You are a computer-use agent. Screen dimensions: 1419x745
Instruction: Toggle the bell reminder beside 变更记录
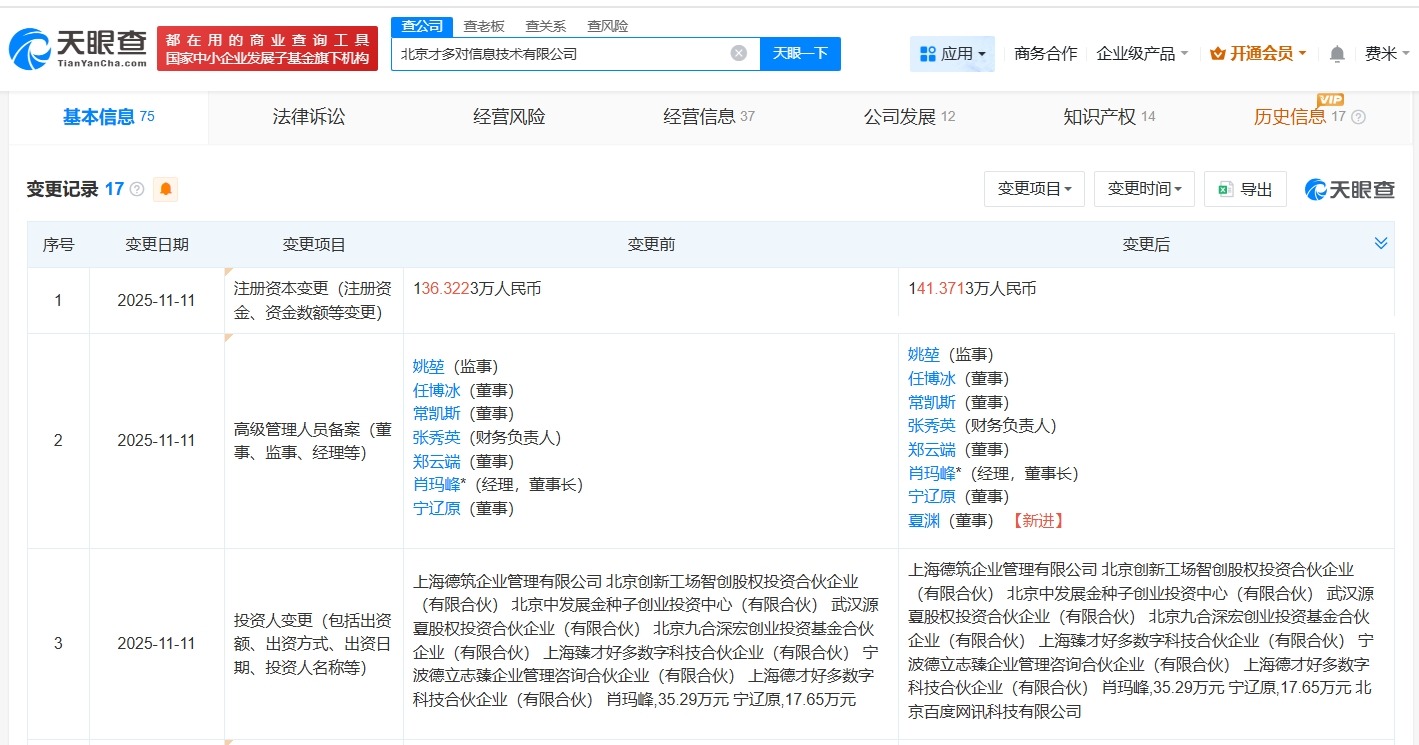(166, 188)
